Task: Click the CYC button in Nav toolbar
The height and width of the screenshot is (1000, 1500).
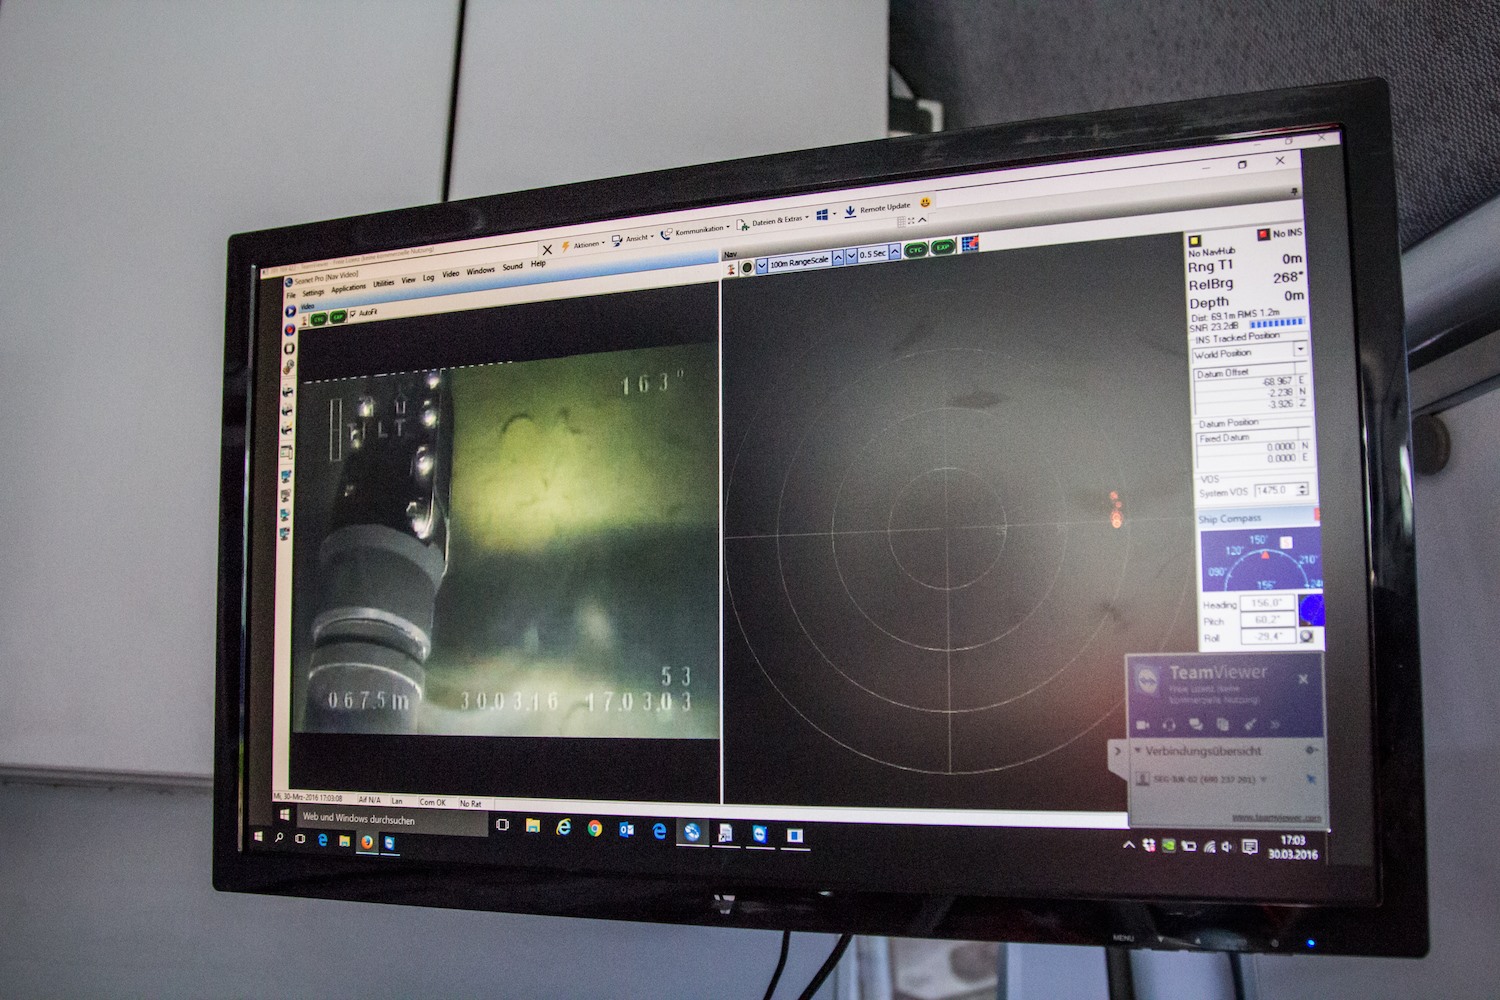Action: pos(916,250)
